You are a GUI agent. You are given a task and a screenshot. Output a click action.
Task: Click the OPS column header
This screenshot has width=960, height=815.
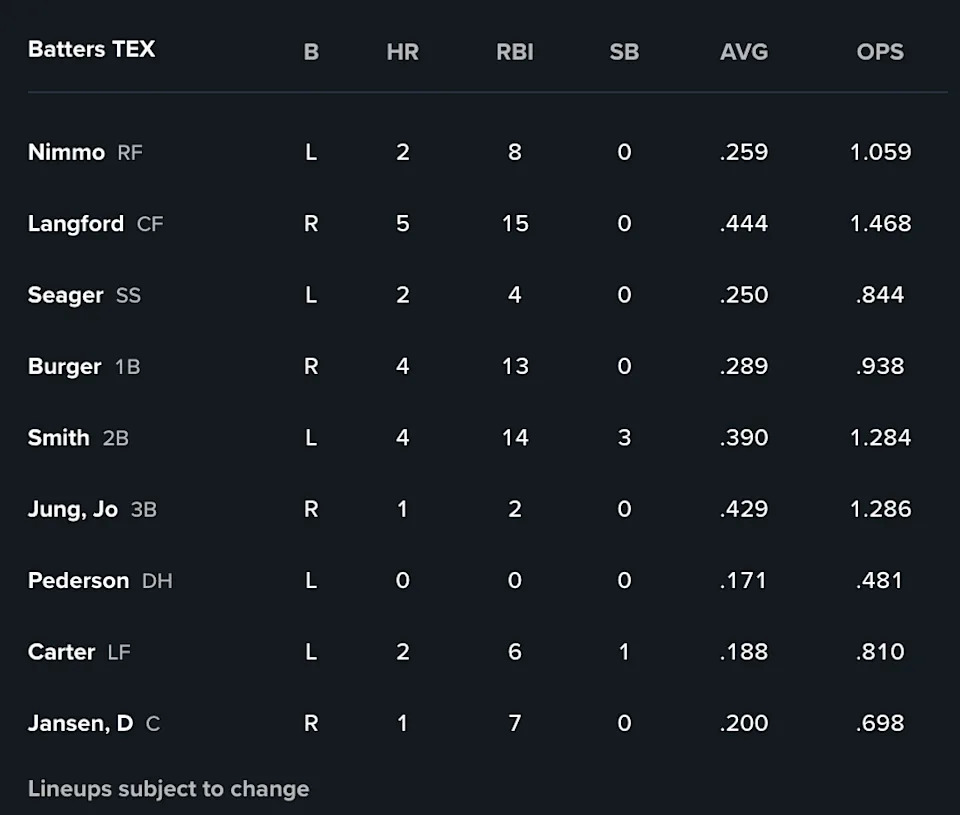(x=880, y=52)
